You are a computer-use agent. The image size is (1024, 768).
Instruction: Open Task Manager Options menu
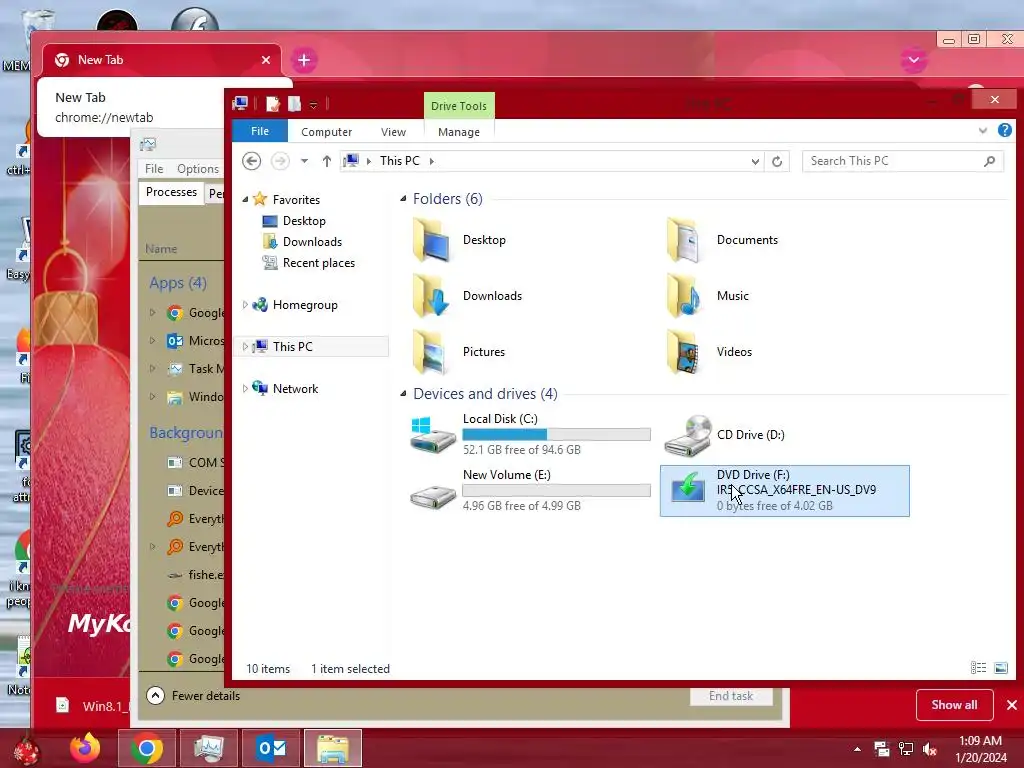198,168
